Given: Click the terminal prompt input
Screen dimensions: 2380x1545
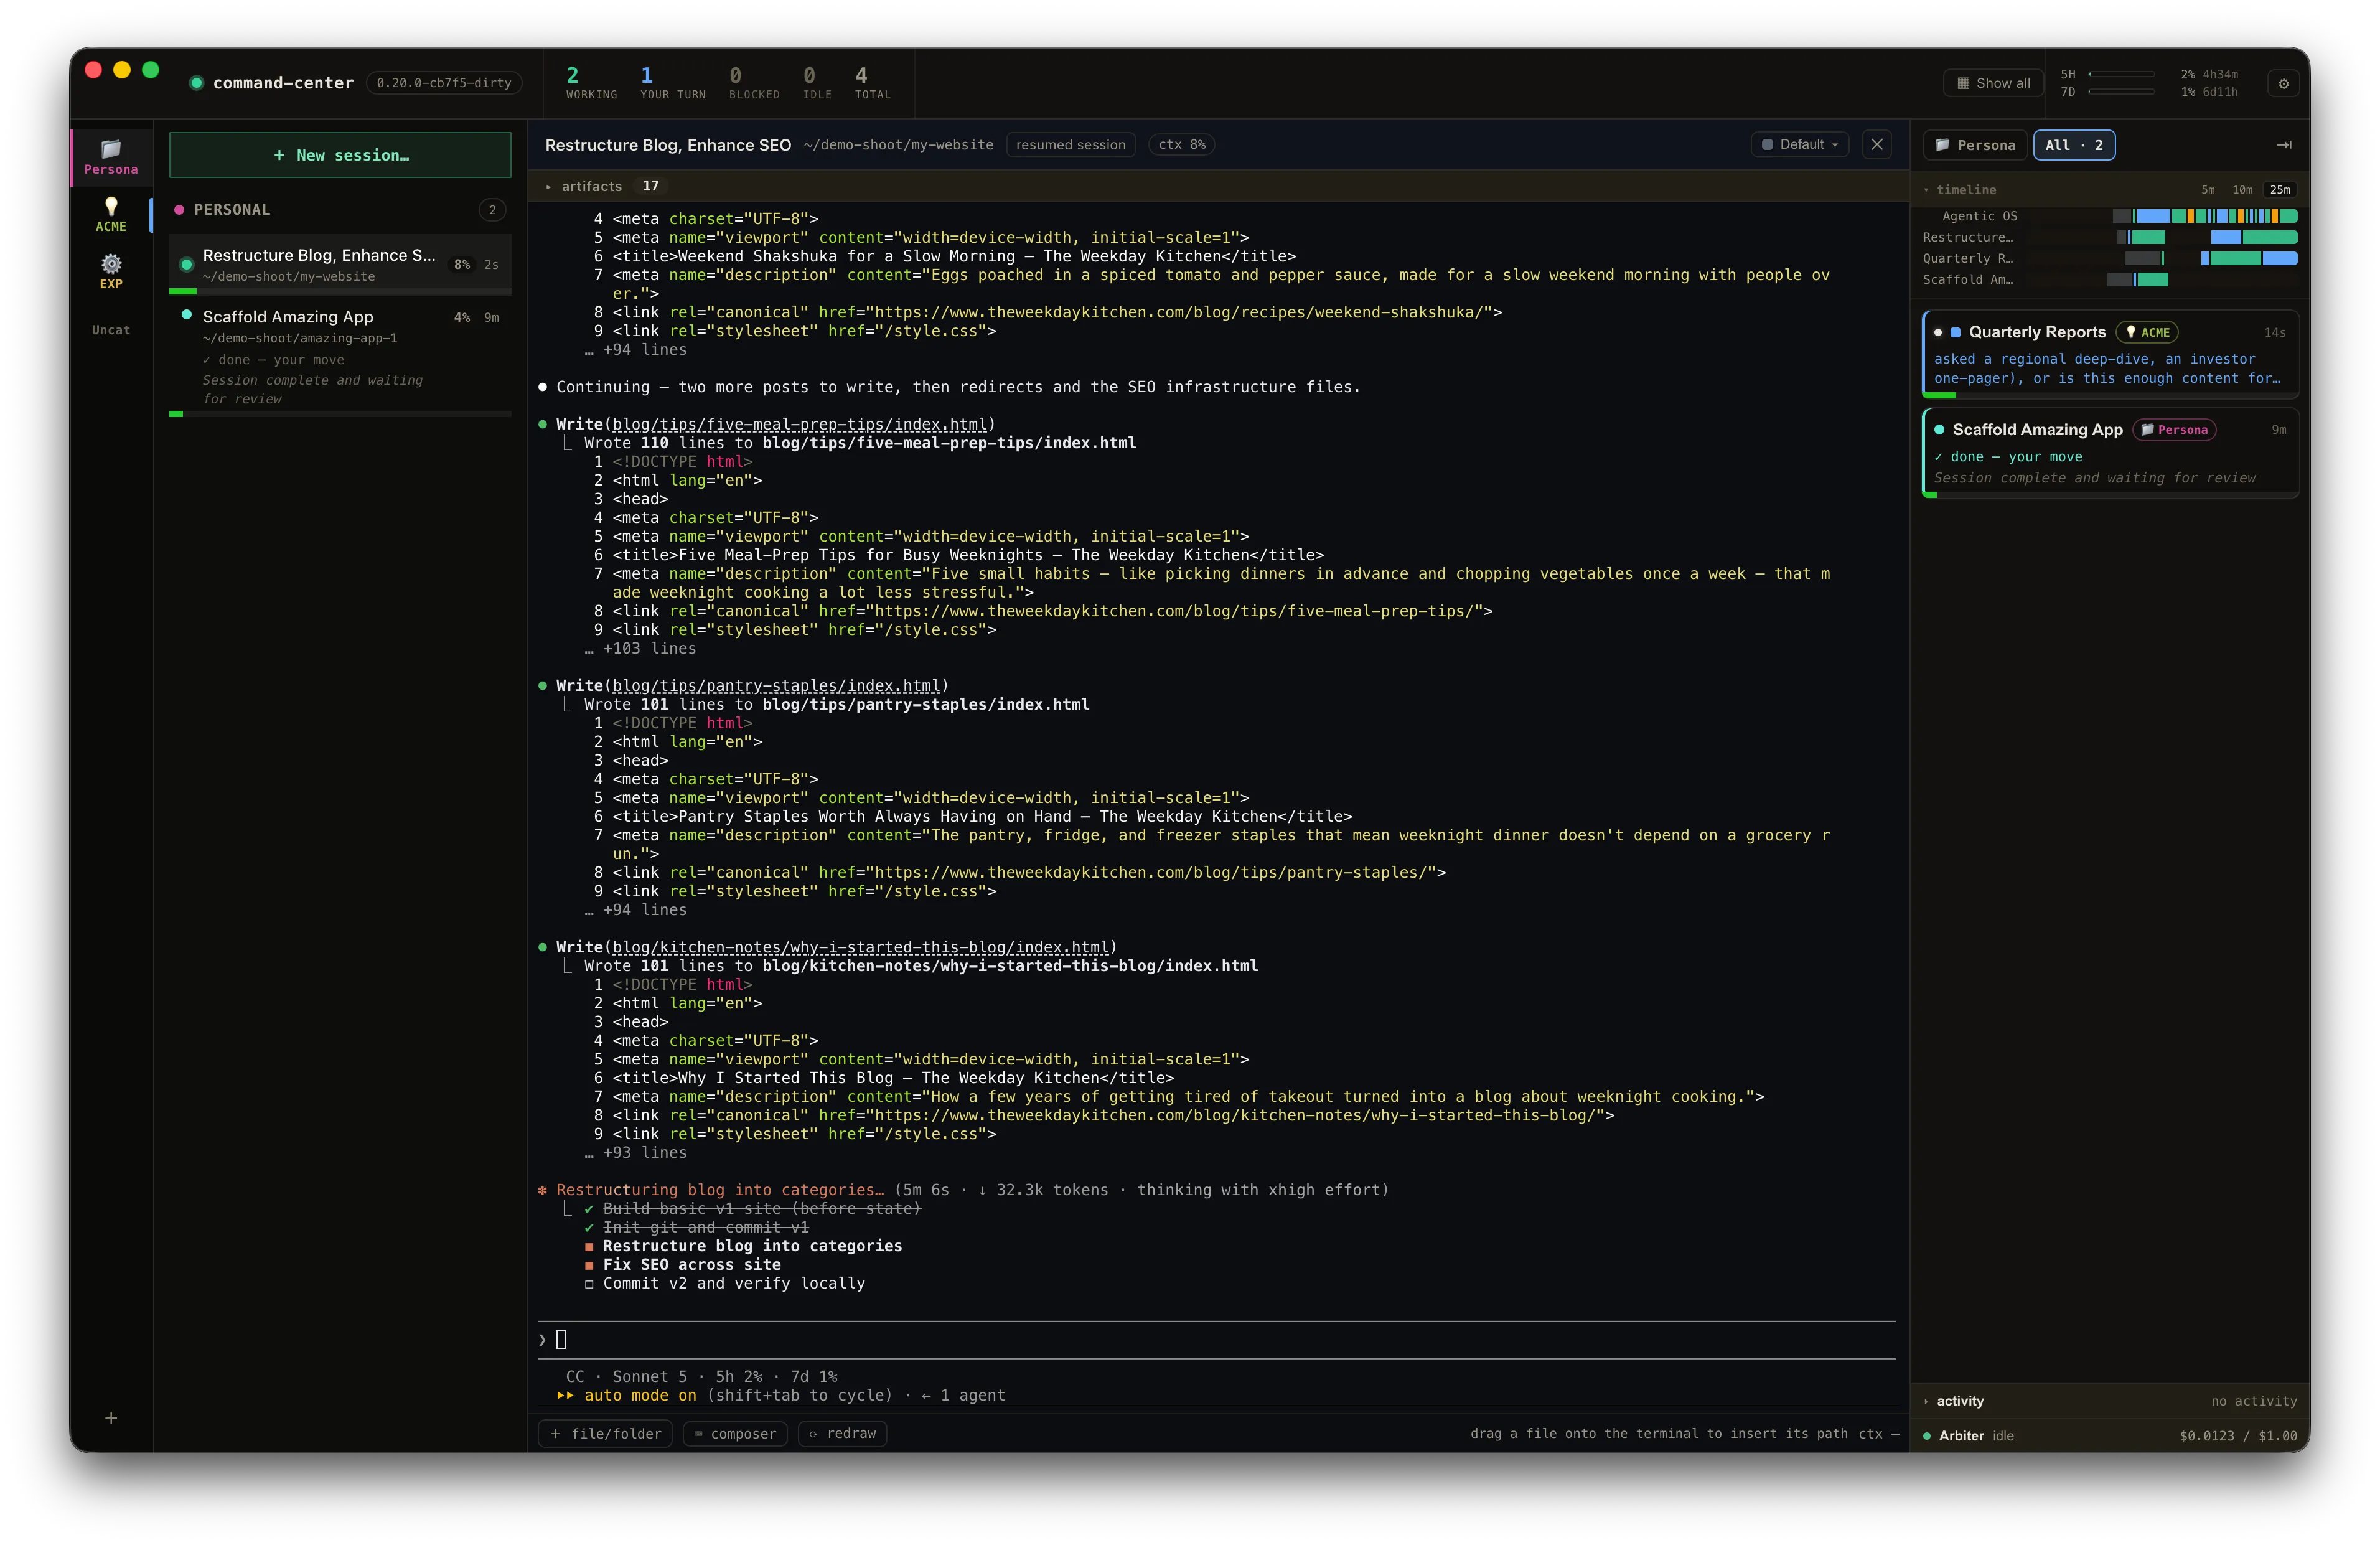Looking at the screenshot, I should 1216,1340.
